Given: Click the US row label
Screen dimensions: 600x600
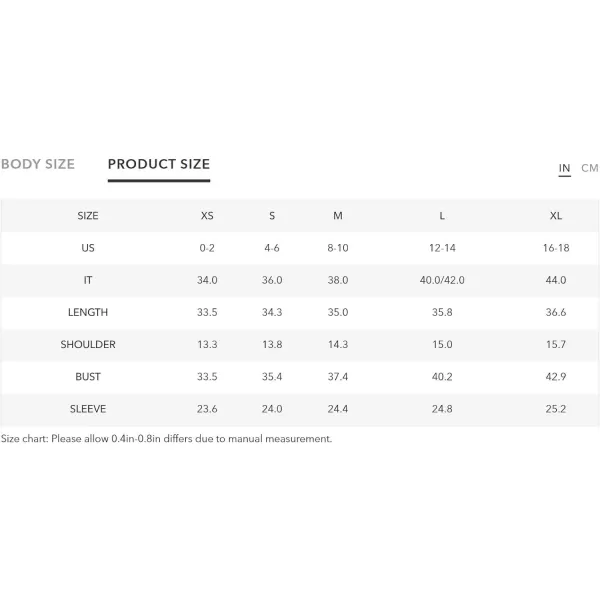Looking at the screenshot, I should coord(88,248).
